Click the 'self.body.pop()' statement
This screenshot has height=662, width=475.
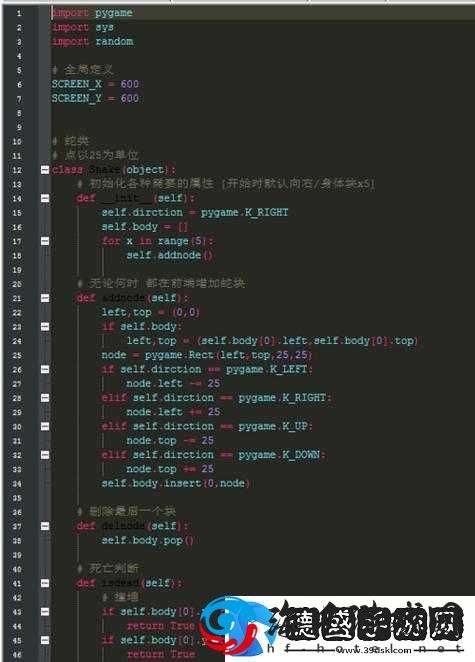(x=147, y=540)
